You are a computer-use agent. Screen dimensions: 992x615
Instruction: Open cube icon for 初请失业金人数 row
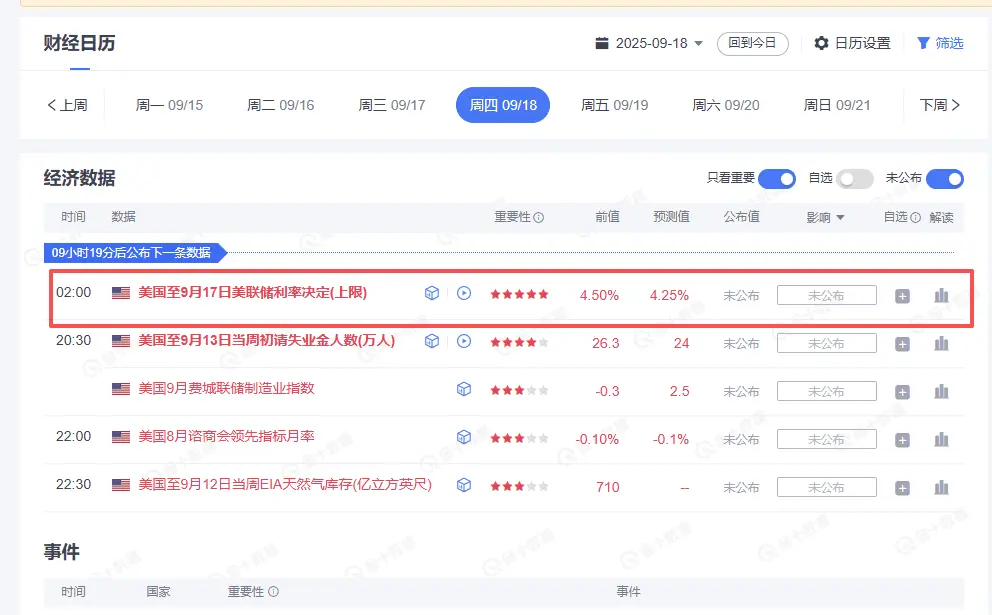click(x=431, y=341)
